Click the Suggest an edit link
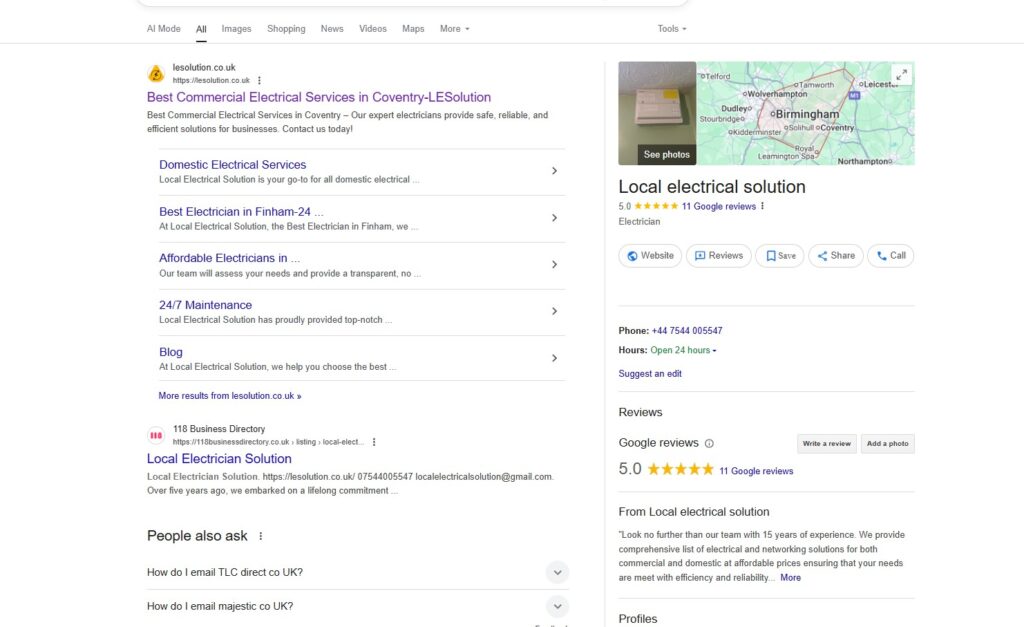Screen dimensions: 1024x627 (x=650, y=374)
